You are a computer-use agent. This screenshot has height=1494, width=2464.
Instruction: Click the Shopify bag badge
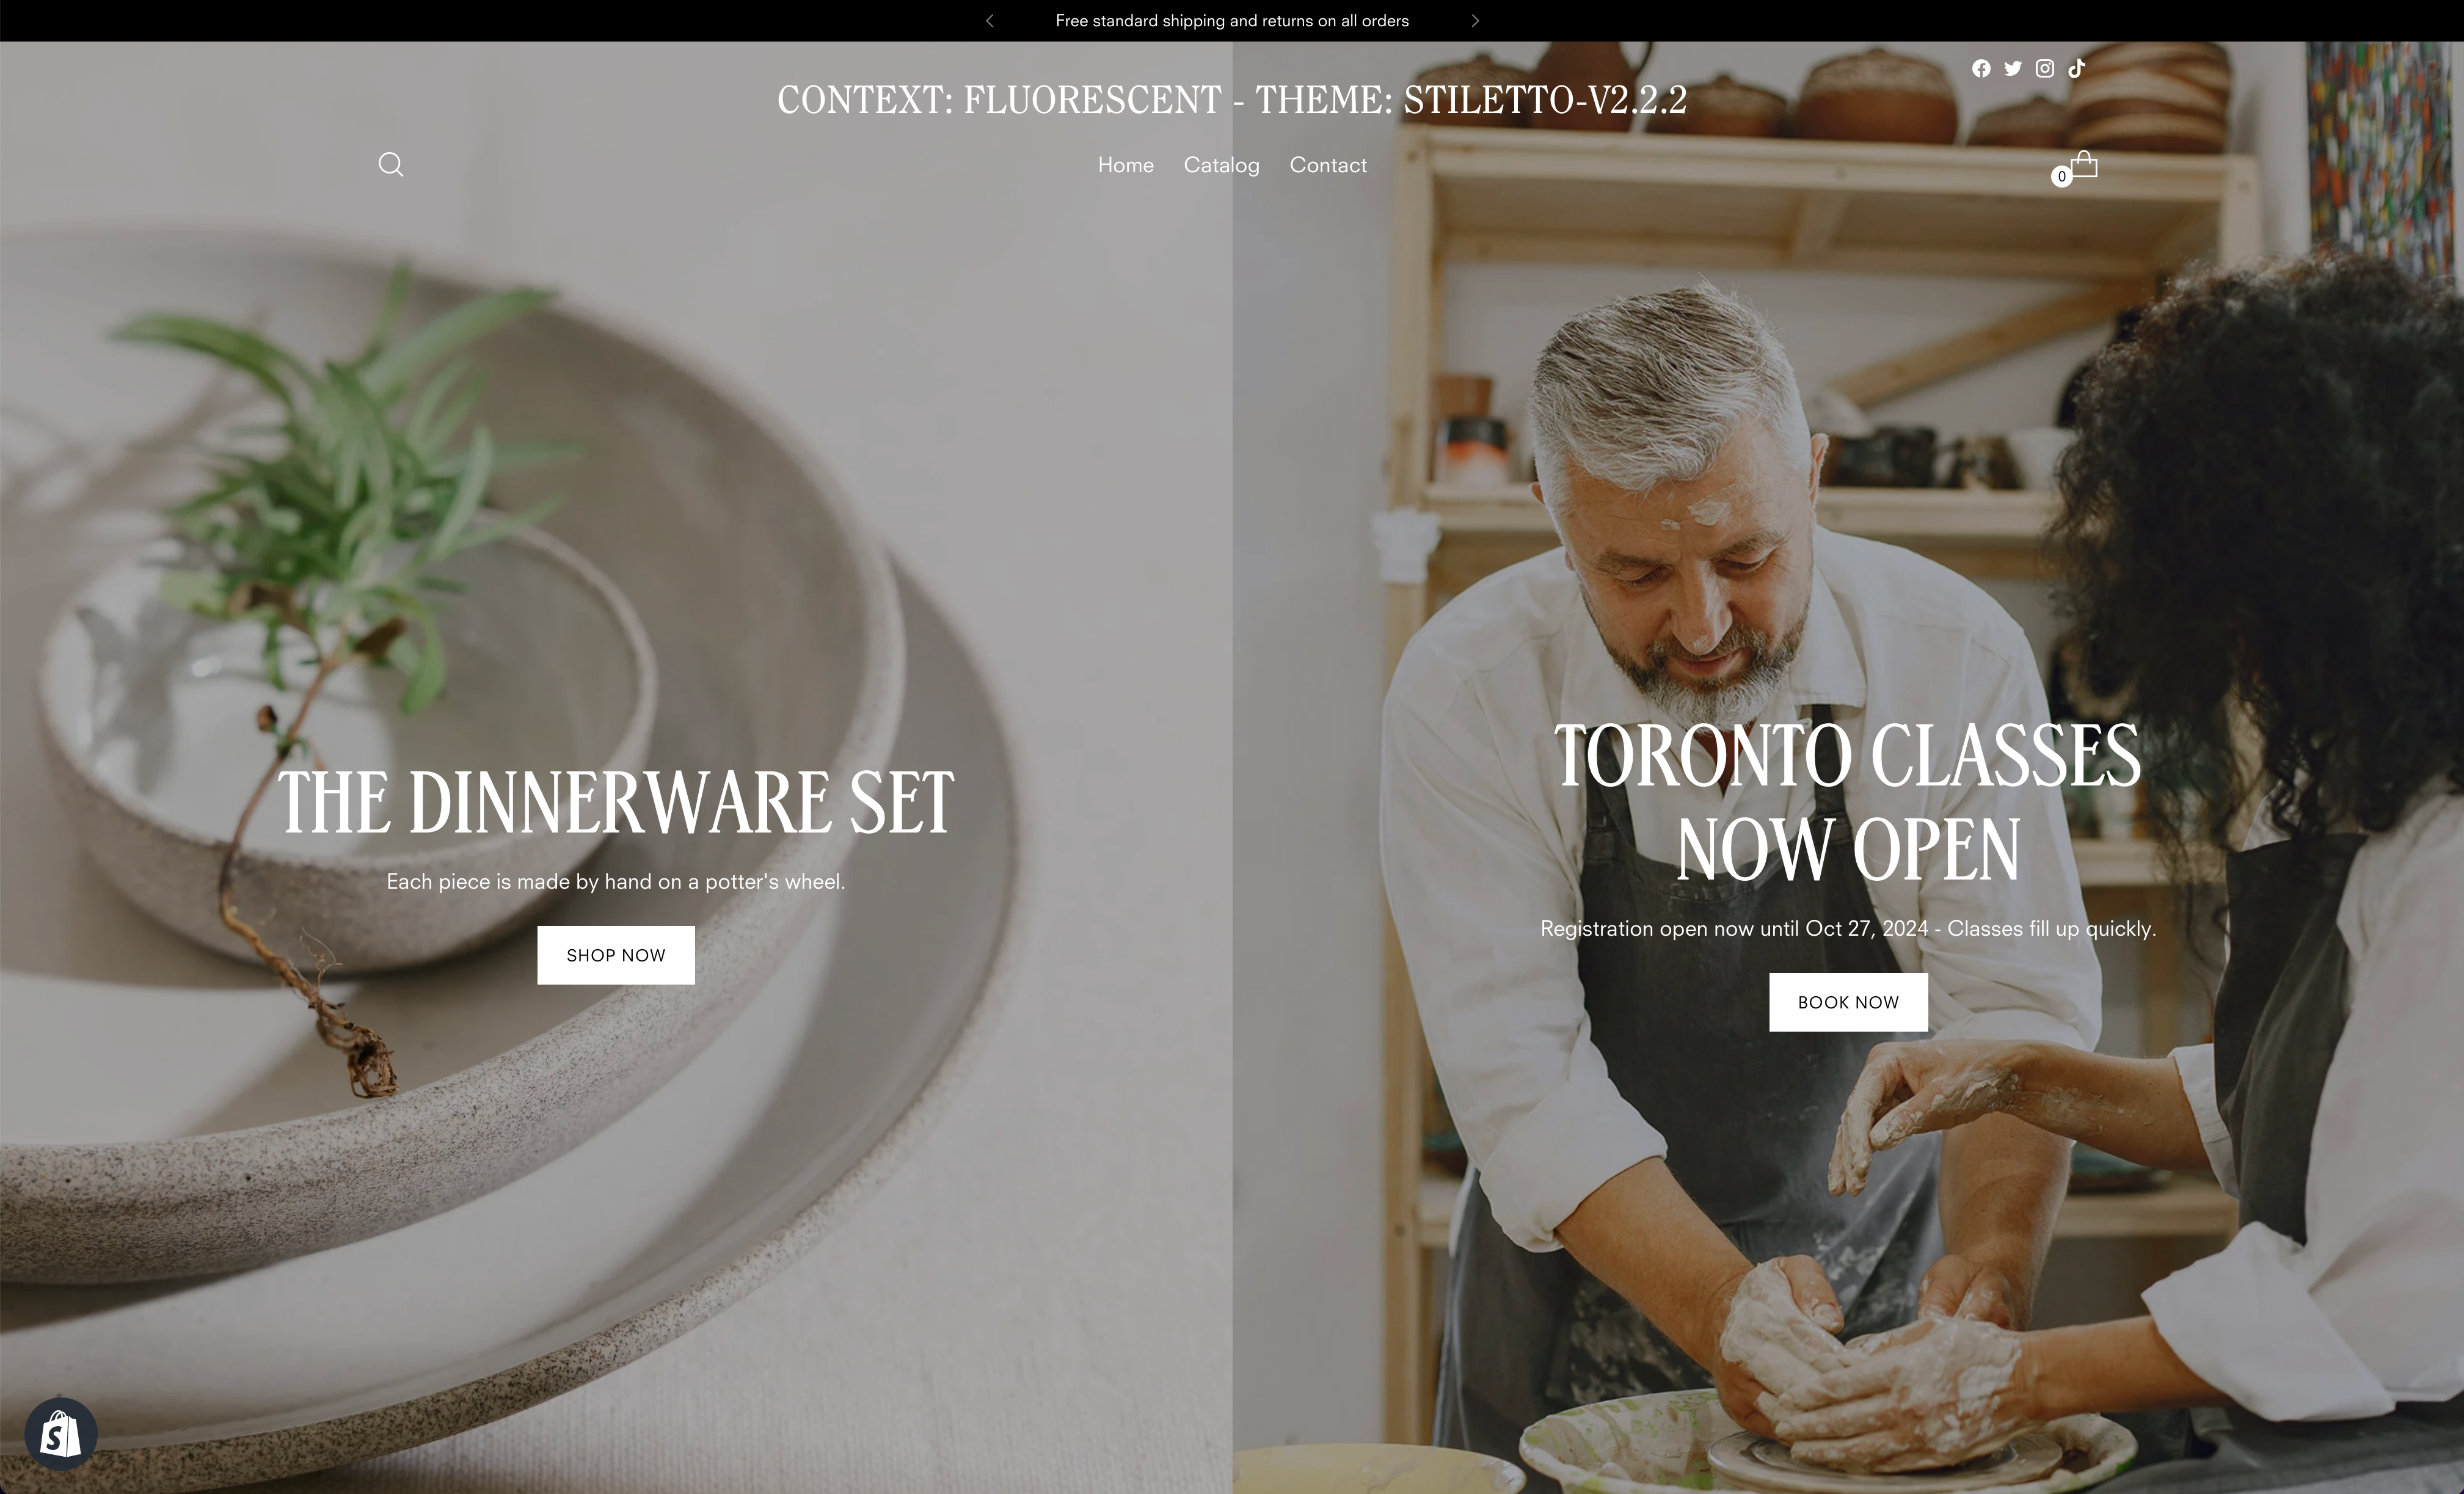click(61, 1433)
